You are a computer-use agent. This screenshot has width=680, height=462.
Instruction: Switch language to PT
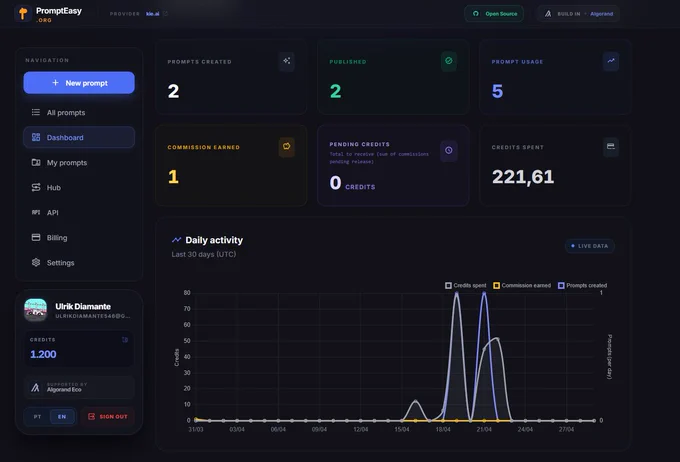[x=37, y=416]
